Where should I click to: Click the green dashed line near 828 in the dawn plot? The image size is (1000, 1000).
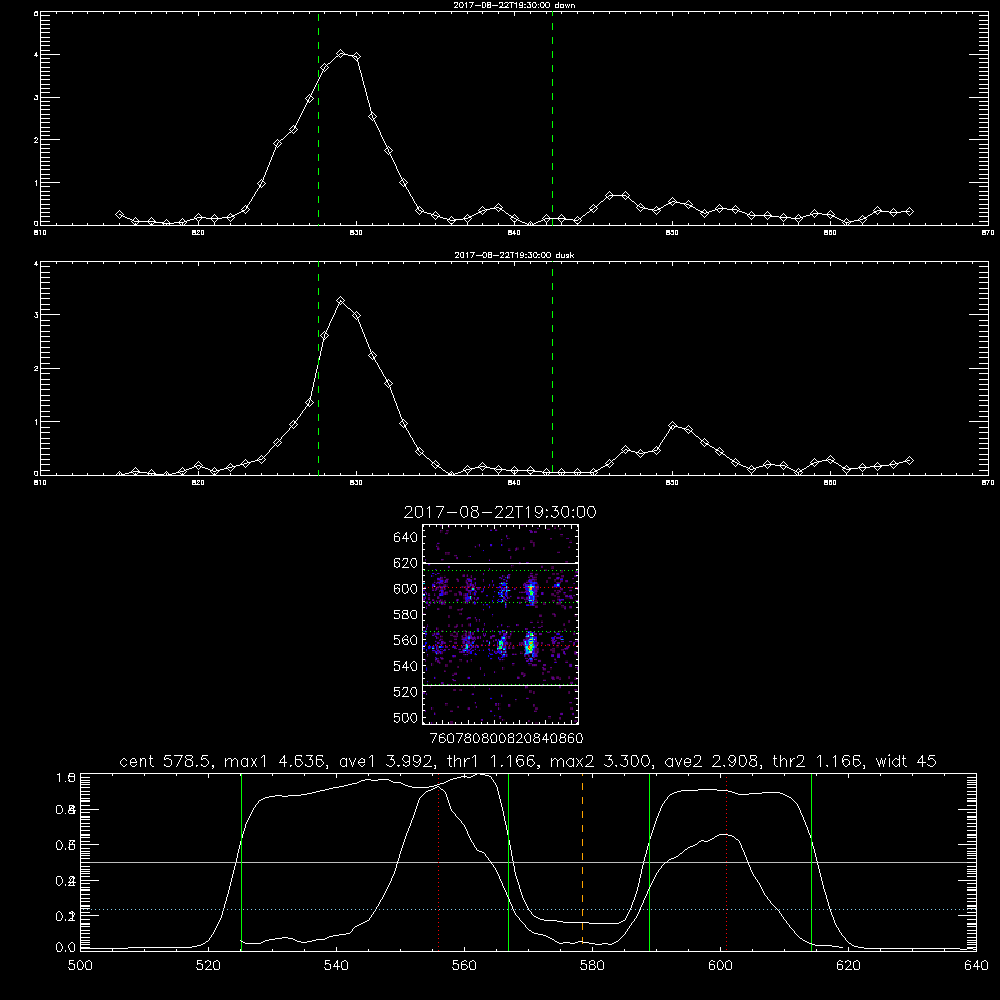coord(318,119)
